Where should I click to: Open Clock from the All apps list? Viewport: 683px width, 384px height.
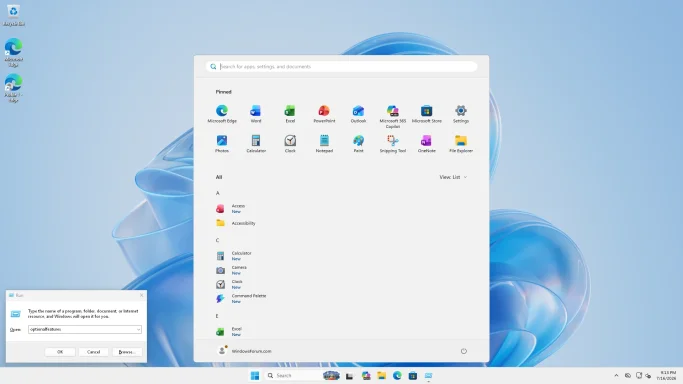(x=230, y=284)
